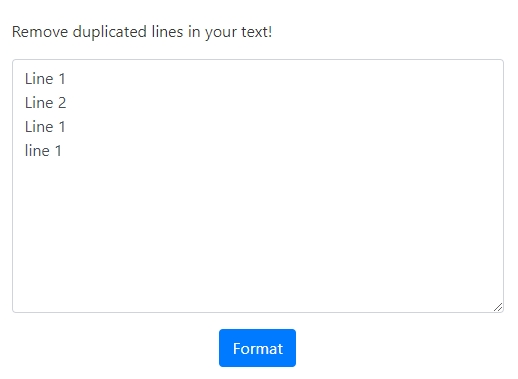Click the digit '1' in the lowercase row

(x=58, y=151)
